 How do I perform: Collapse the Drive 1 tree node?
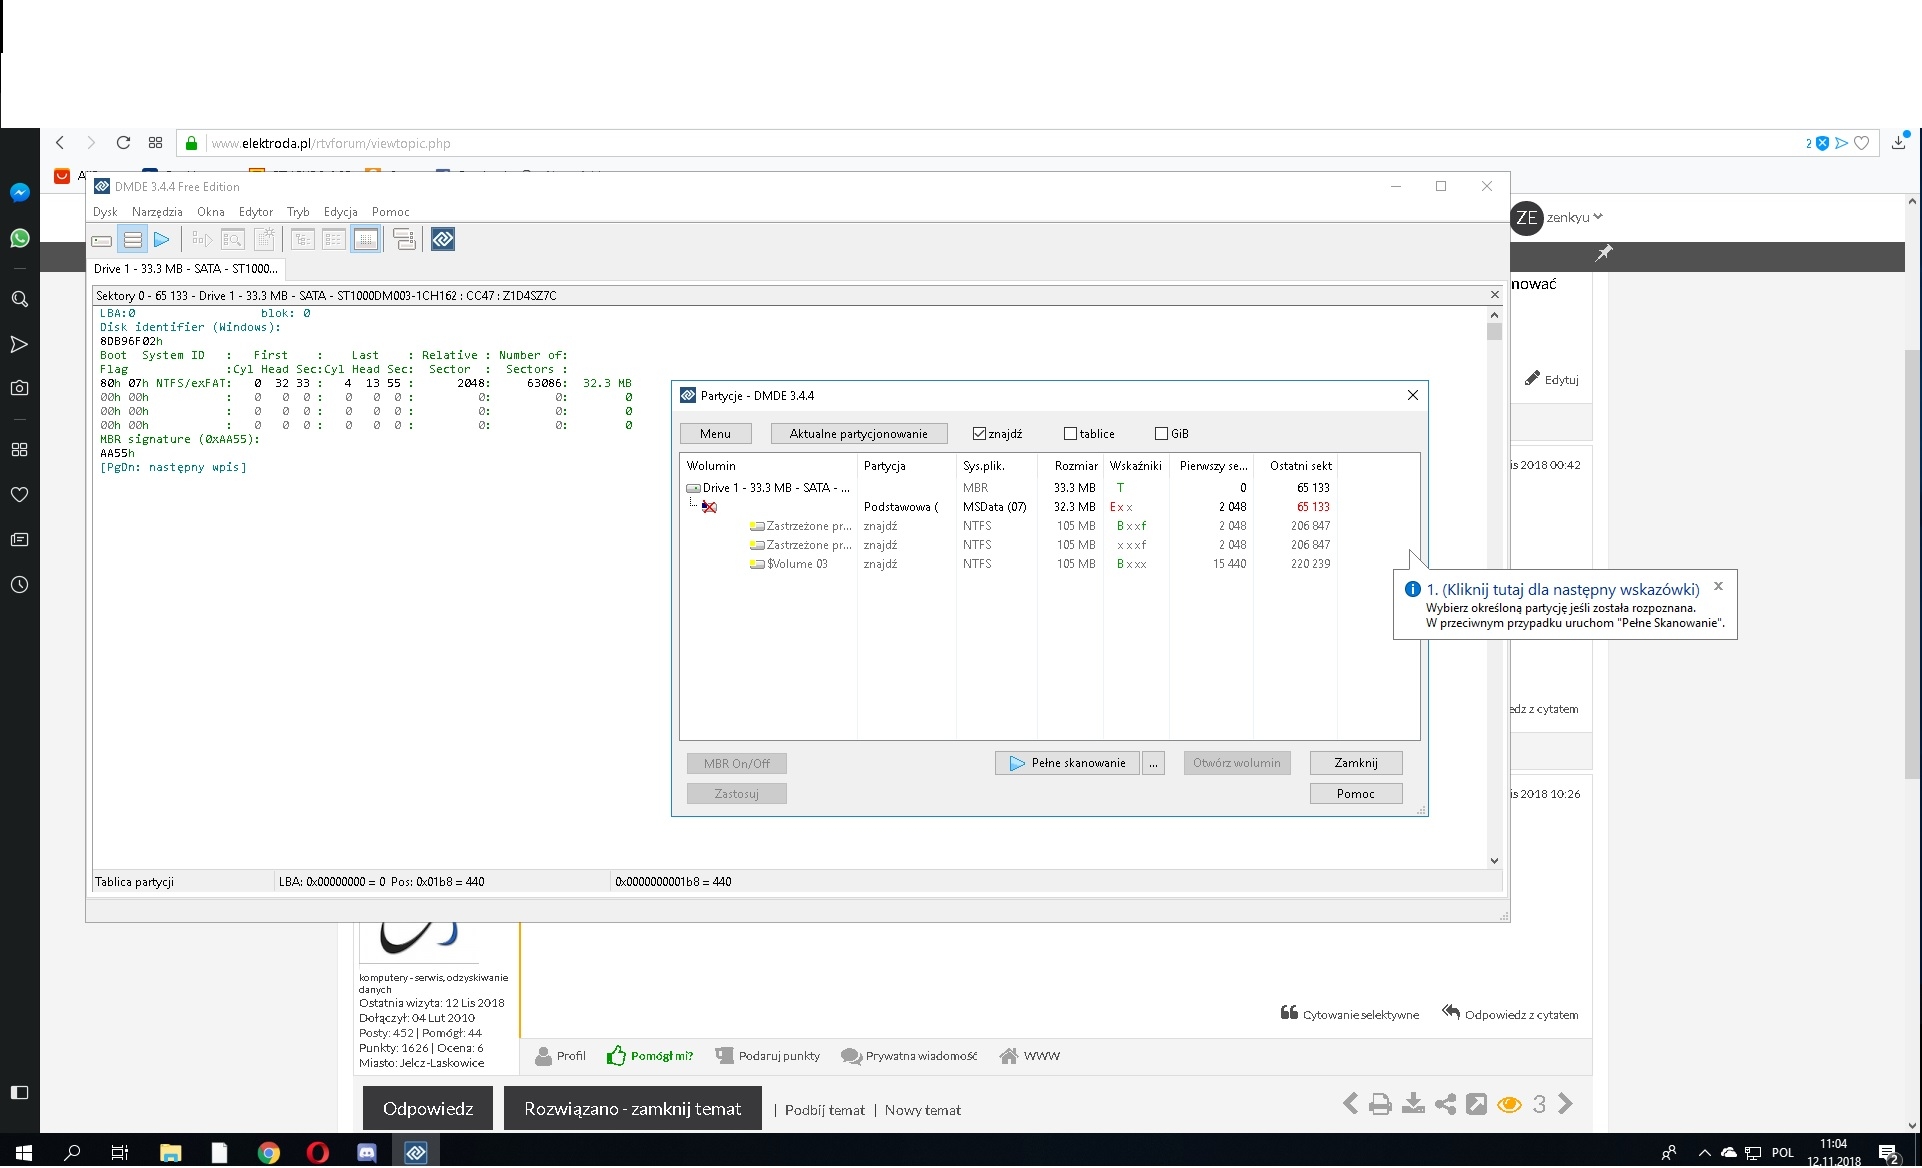693,488
